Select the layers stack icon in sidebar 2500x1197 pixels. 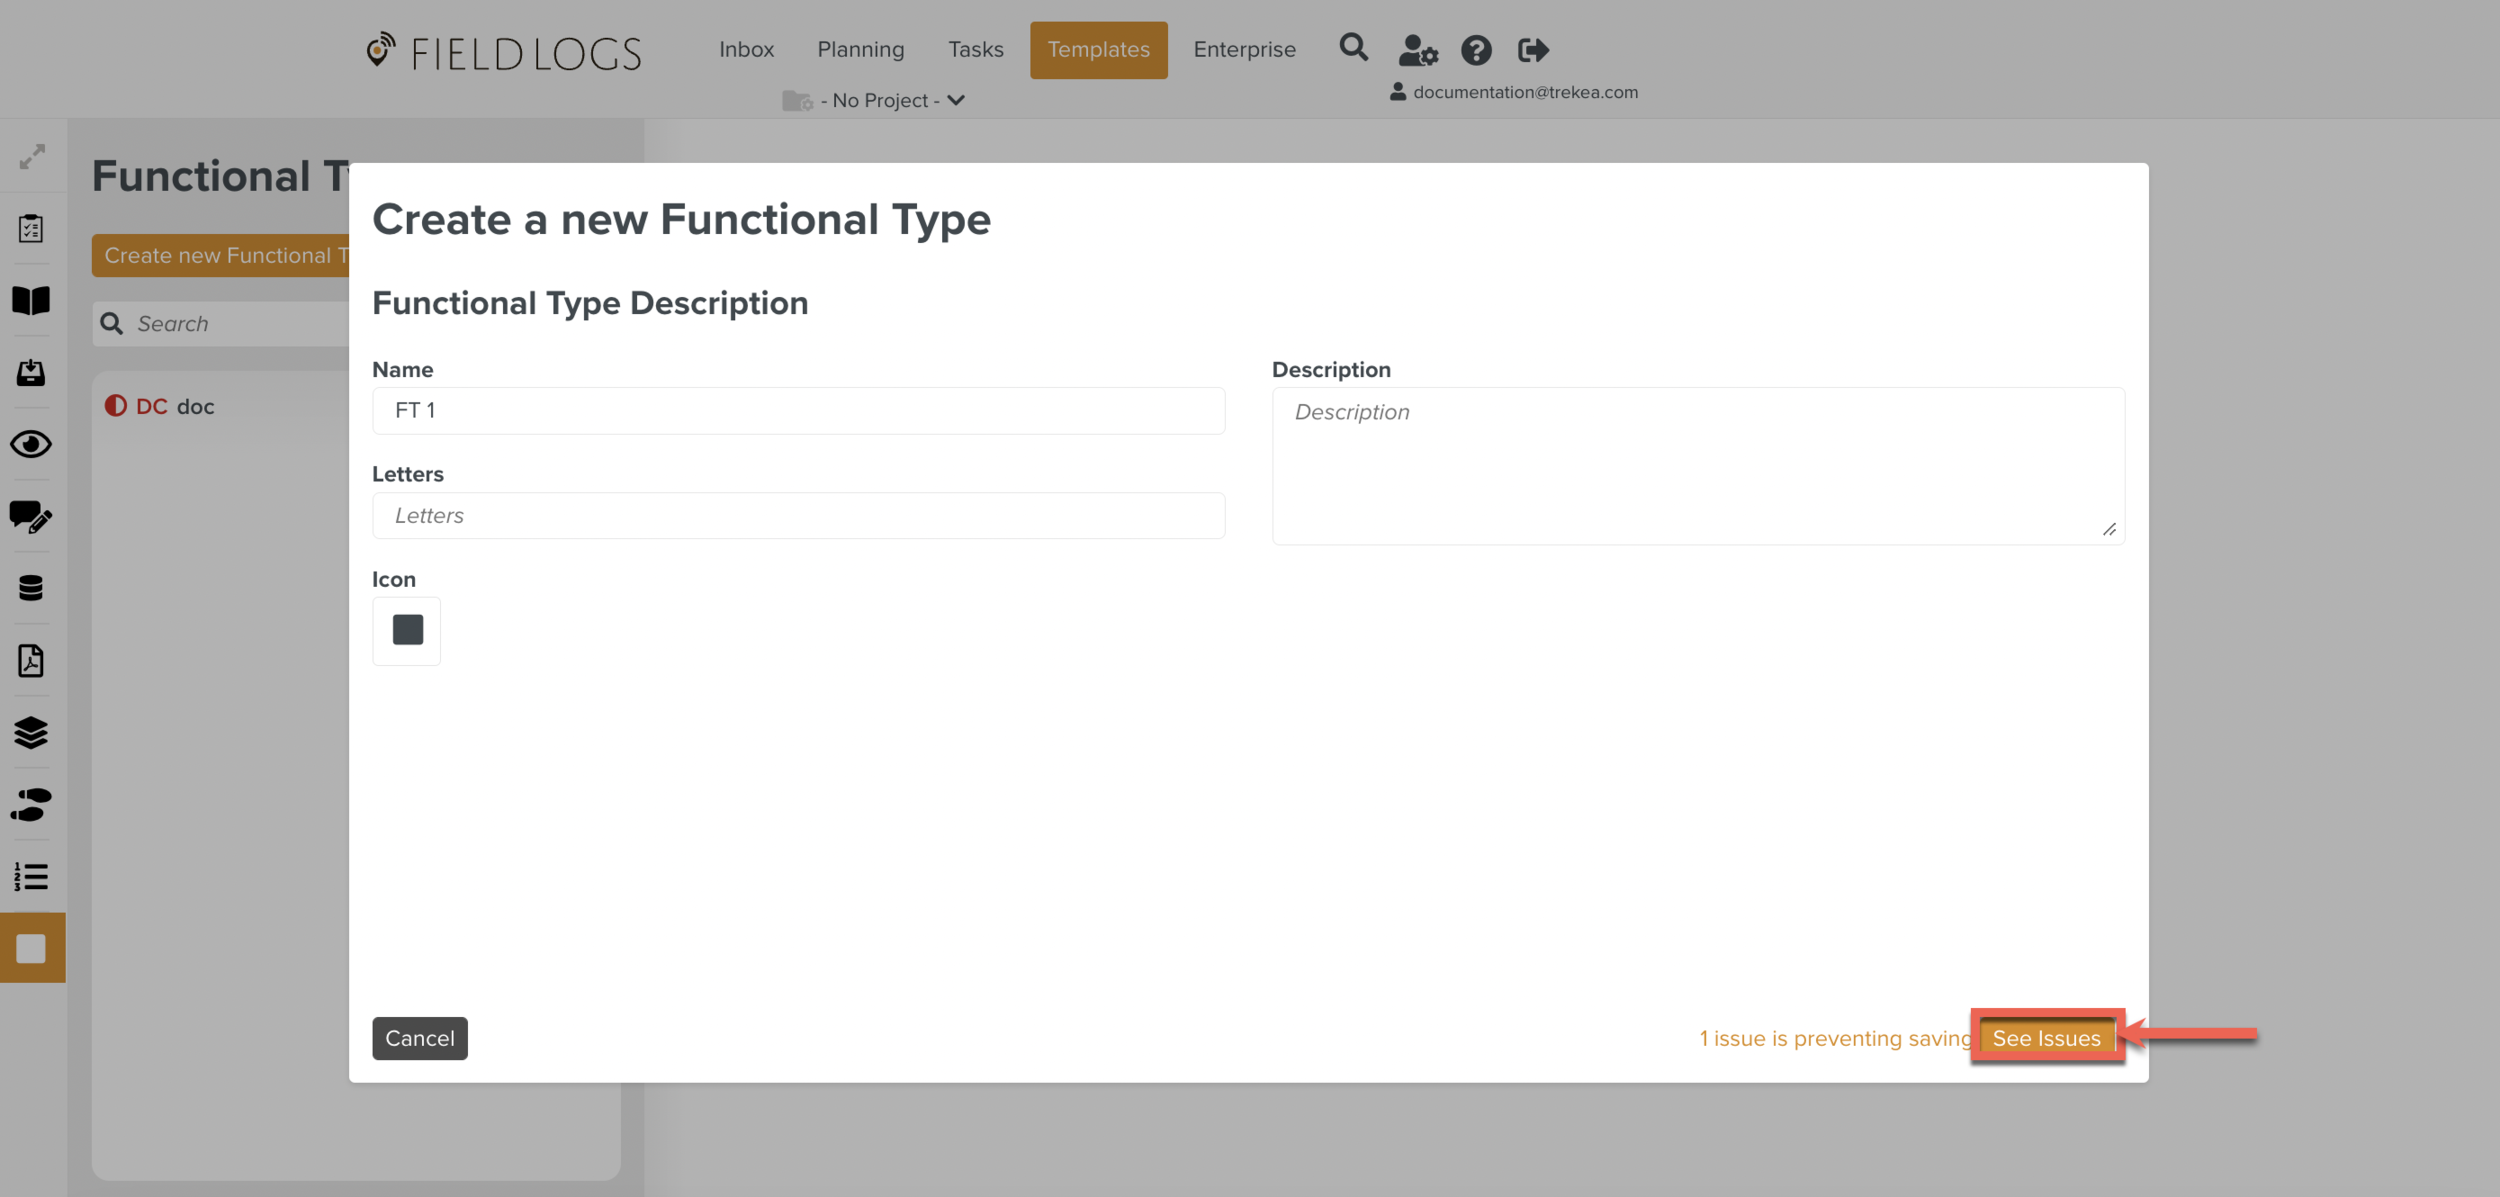tap(32, 733)
